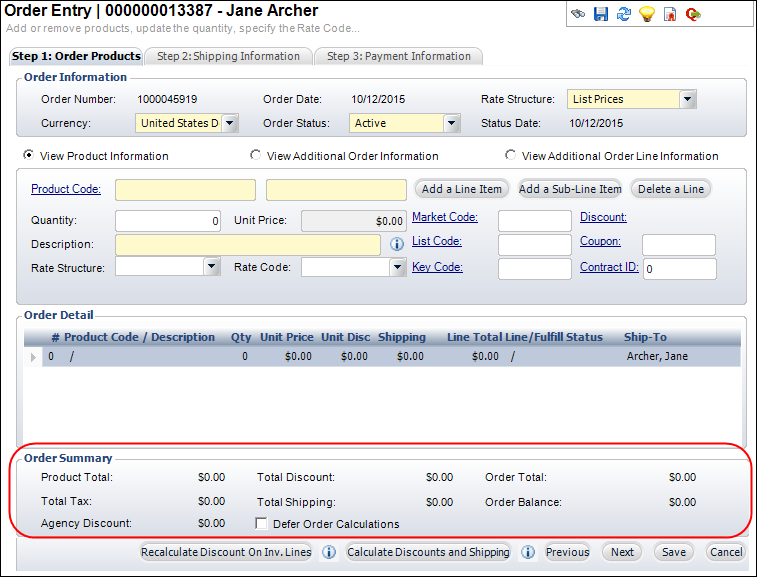This screenshot has width=757, height=577.
Task: Click the Order Number value 1000045919
Action: pyautogui.click(x=167, y=99)
